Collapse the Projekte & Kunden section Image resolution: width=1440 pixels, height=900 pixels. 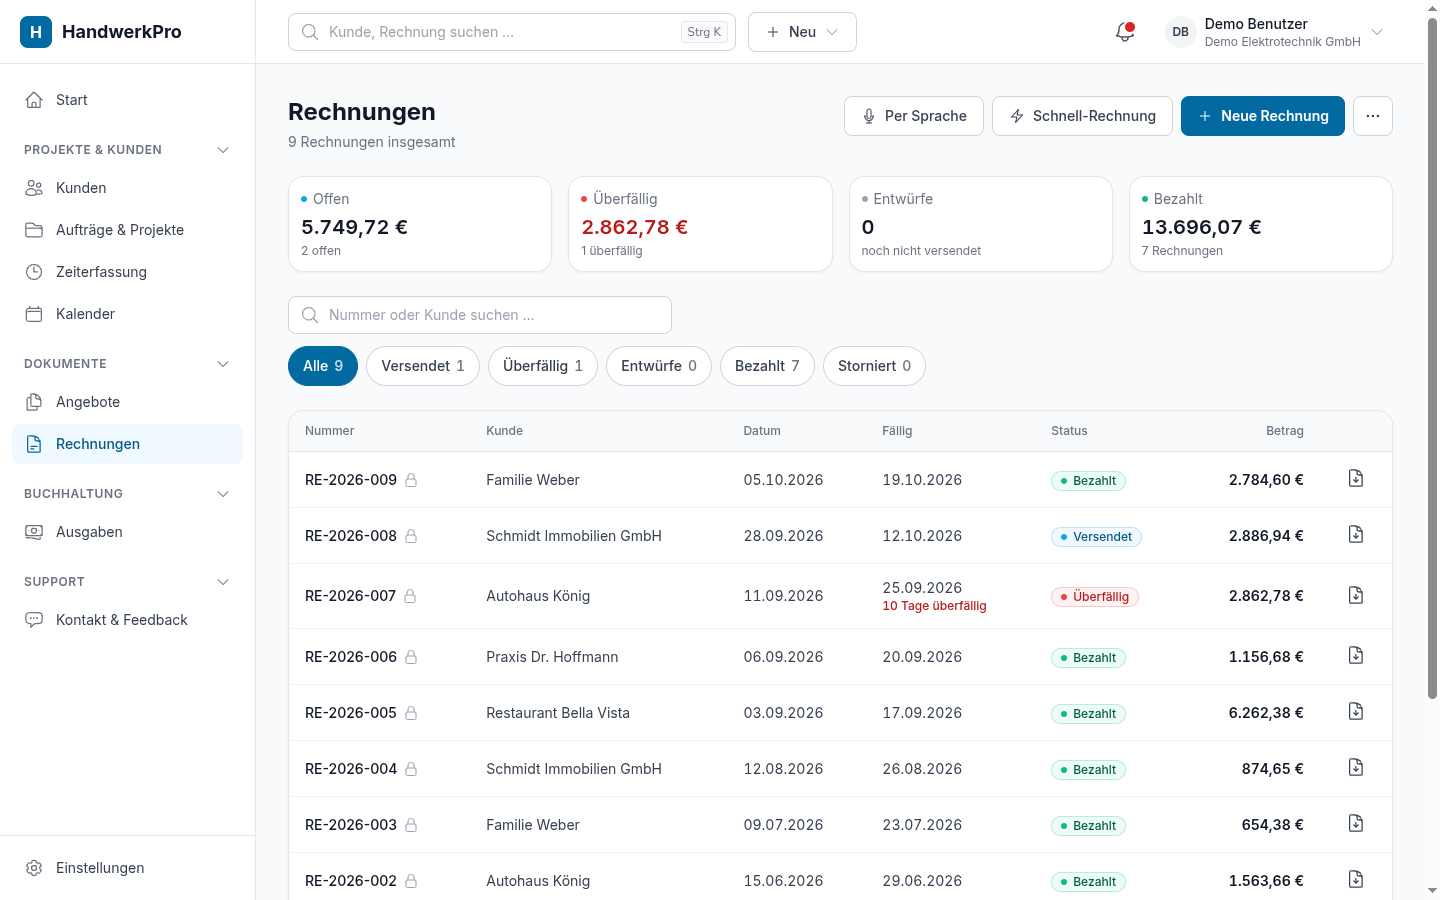[223, 150]
